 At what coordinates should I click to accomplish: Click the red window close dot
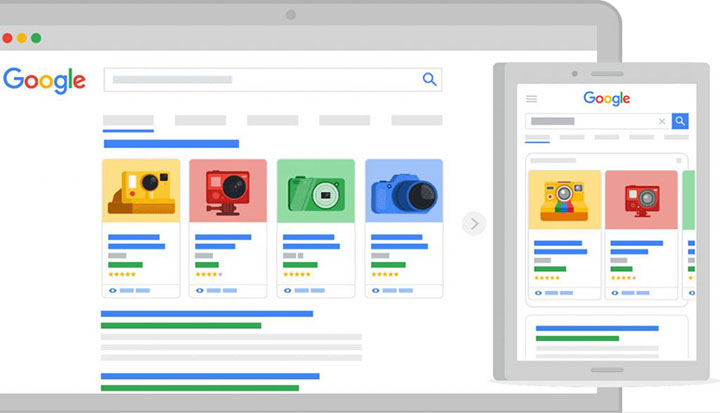tap(7, 38)
